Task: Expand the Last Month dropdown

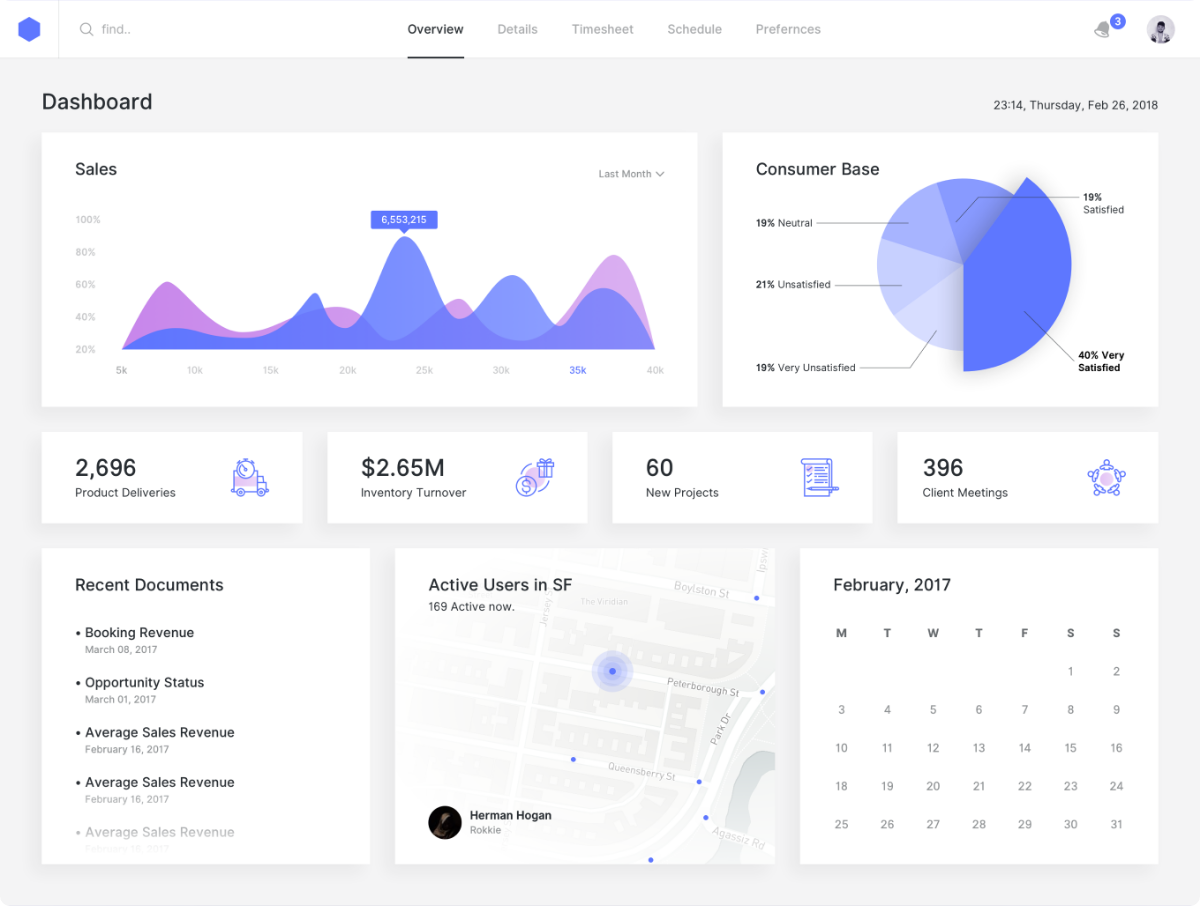Action: pyautogui.click(x=631, y=174)
